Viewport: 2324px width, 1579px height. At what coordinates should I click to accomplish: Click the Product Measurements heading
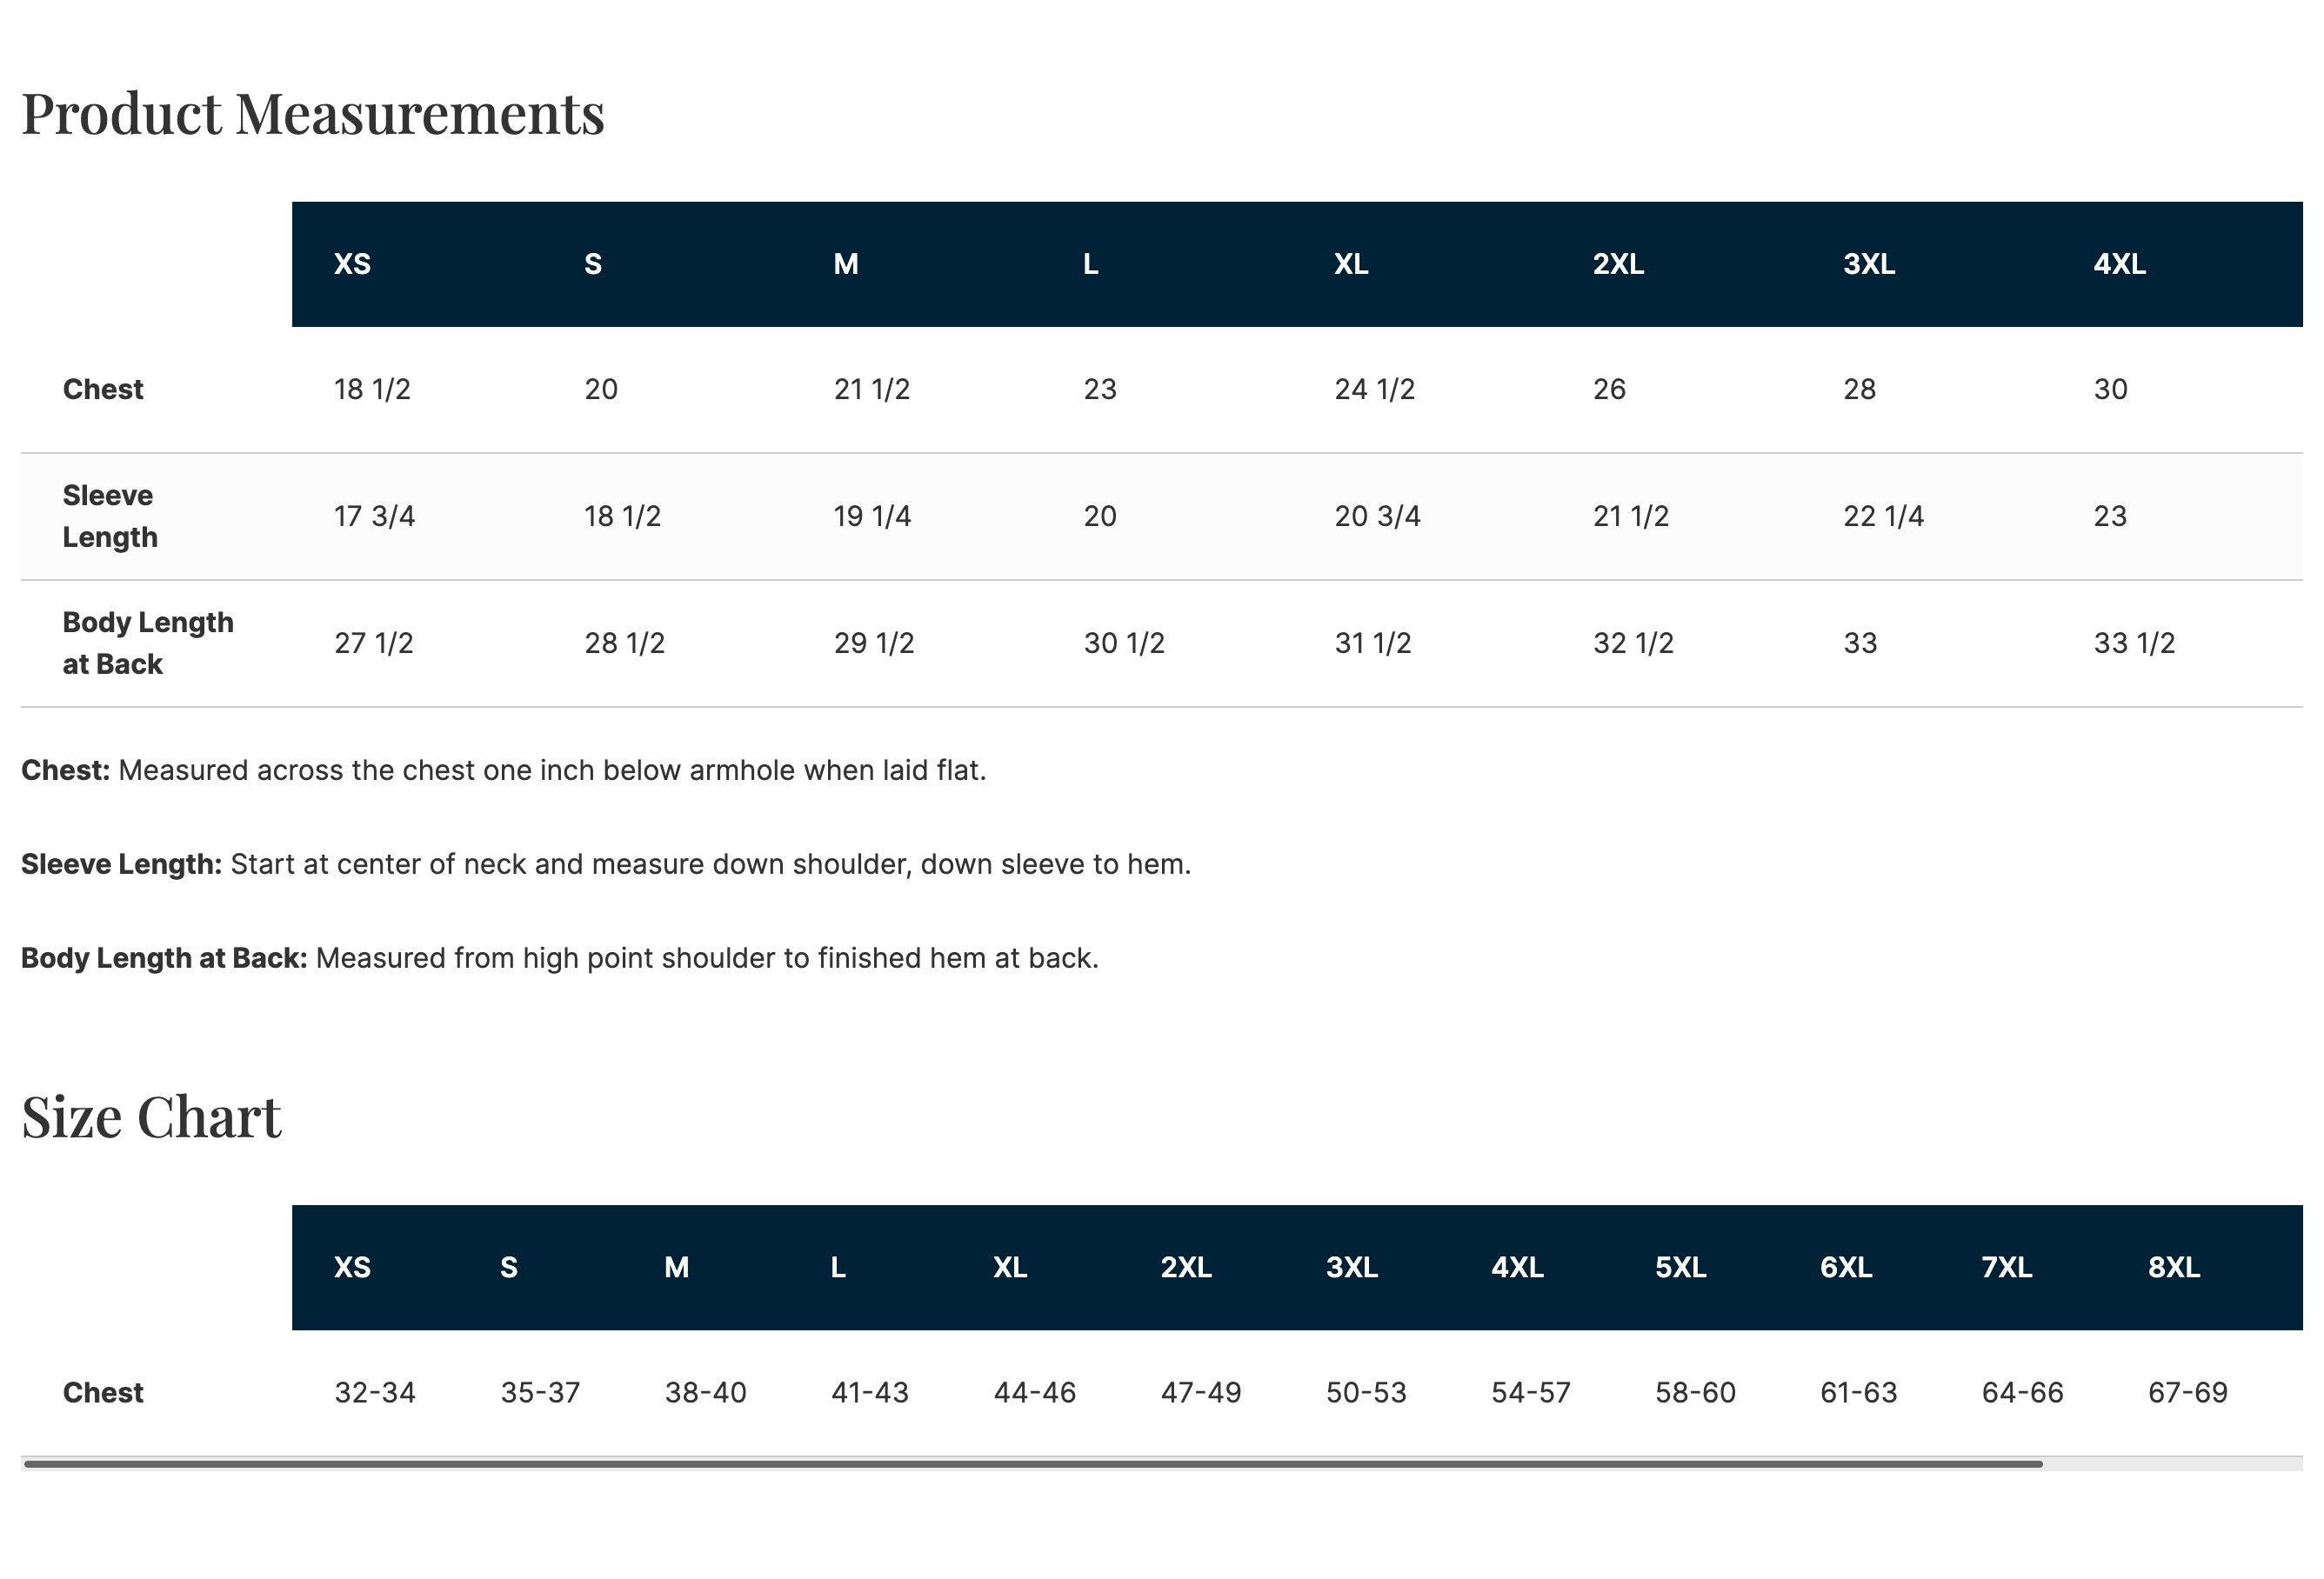tap(312, 113)
